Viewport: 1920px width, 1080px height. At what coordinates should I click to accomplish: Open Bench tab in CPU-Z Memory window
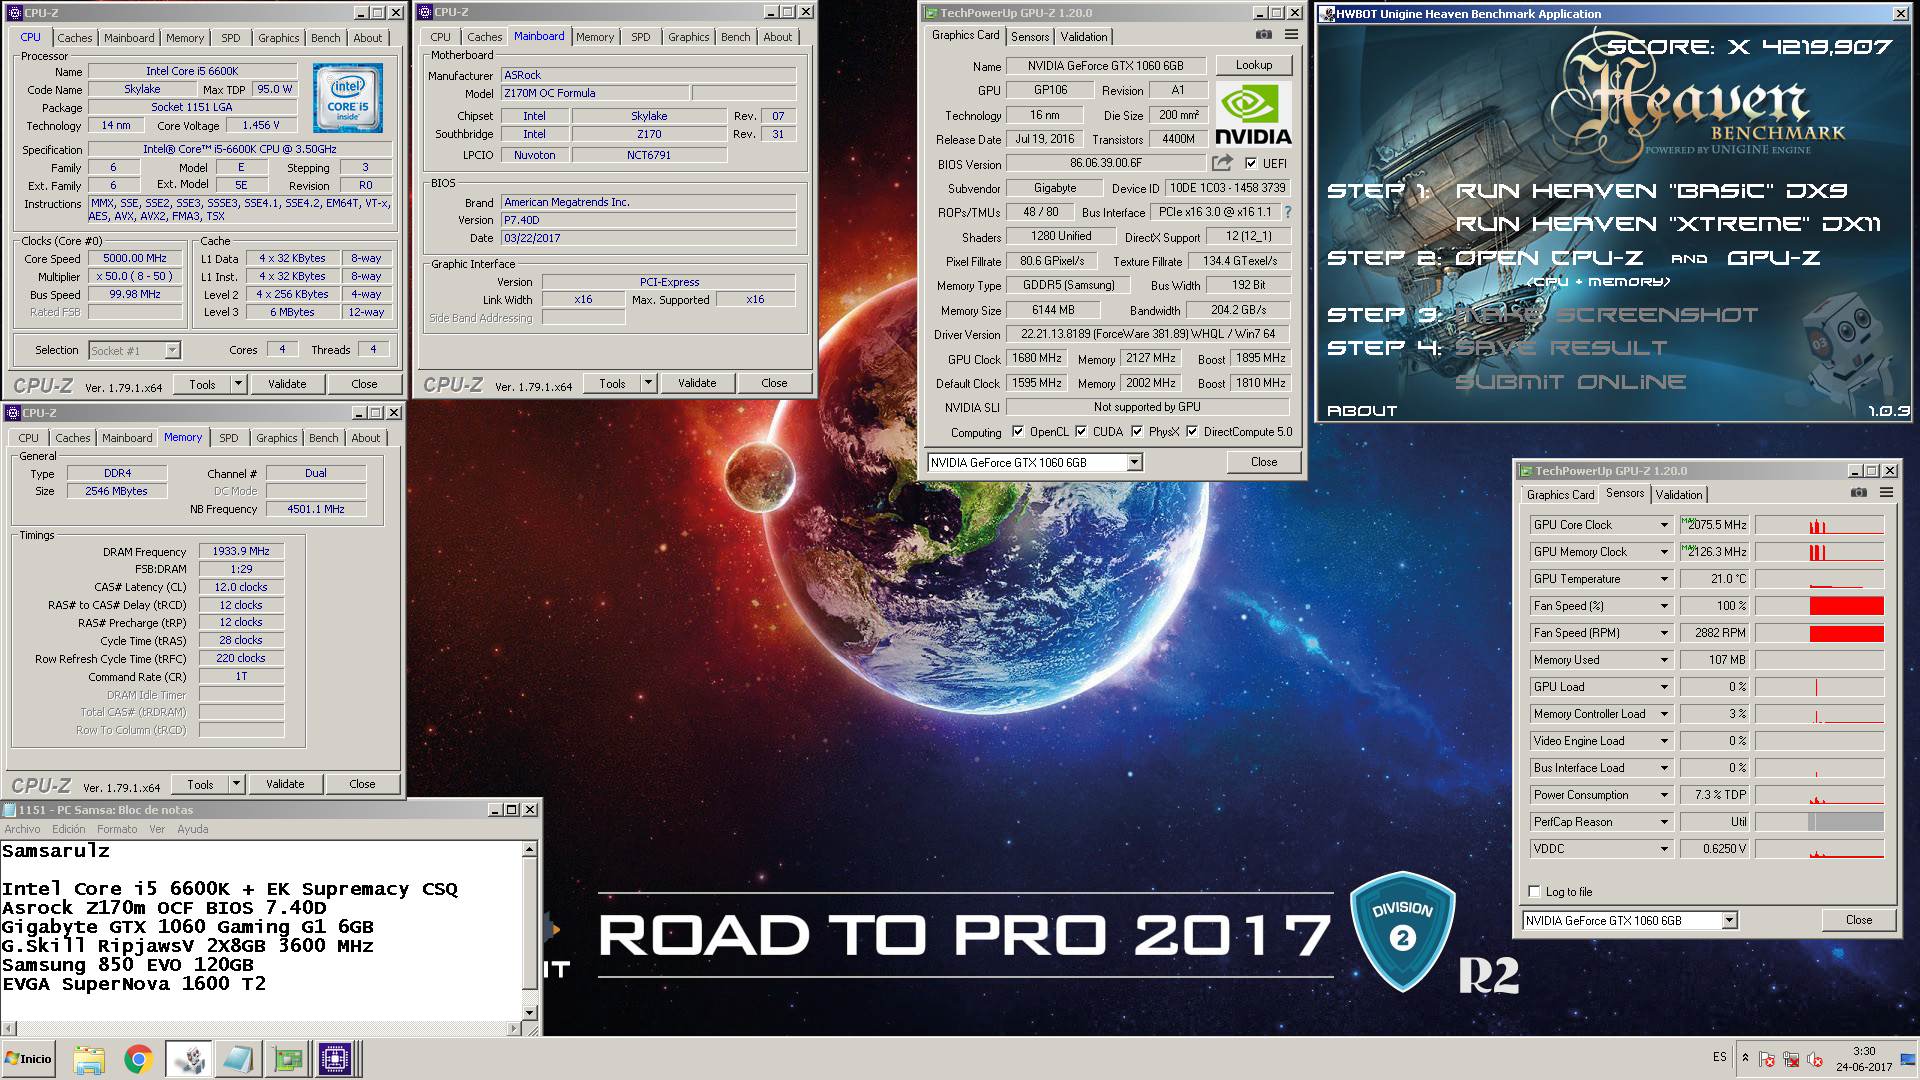pyautogui.click(x=323, y=438)
